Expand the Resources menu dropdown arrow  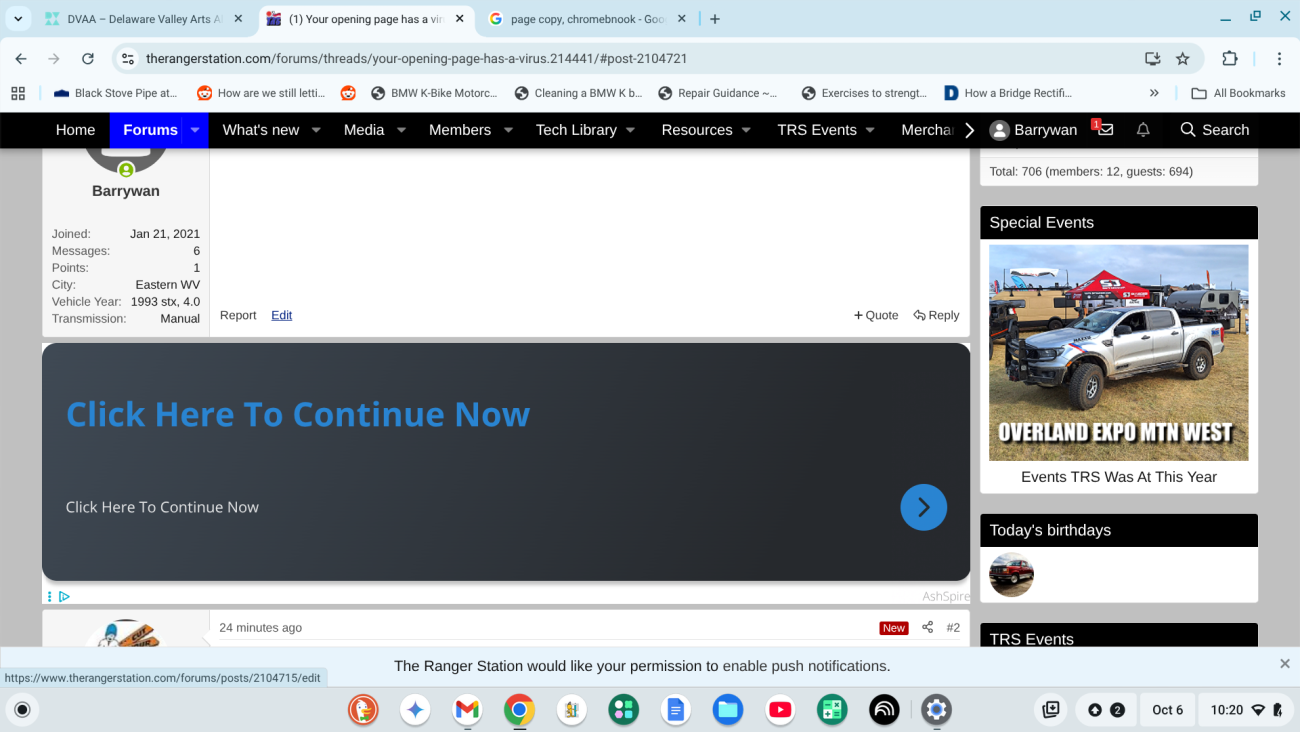[x=746, y=130]
